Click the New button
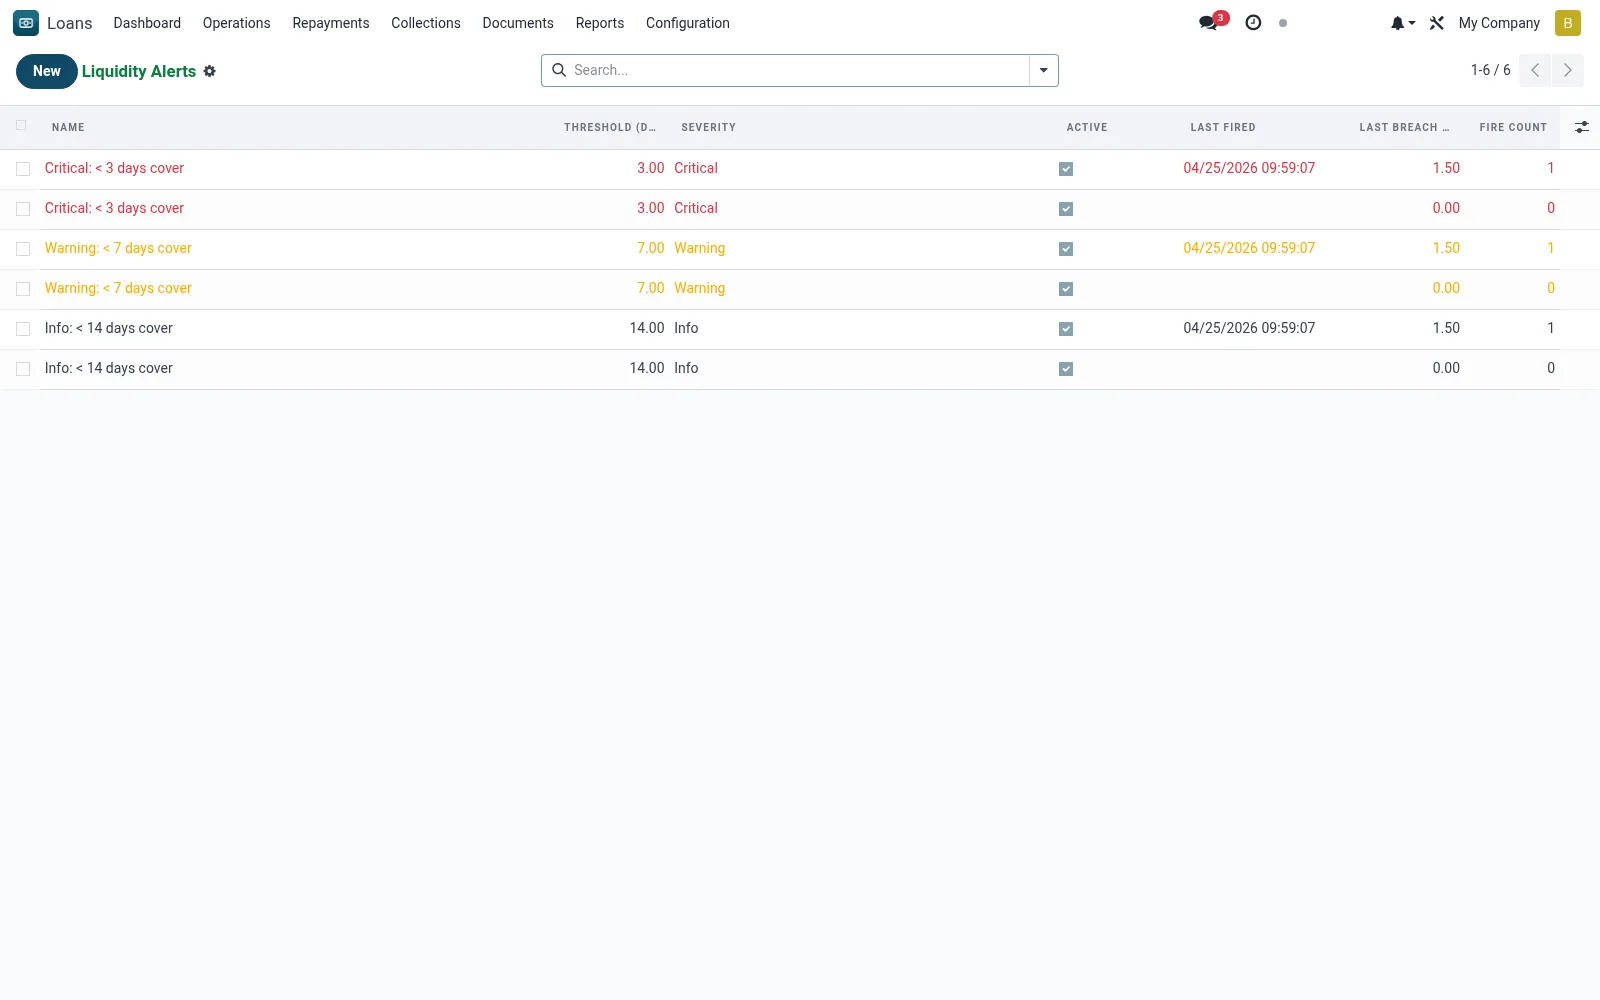The width and height of the screenshot is (1600, 1000). click(47, 71)
